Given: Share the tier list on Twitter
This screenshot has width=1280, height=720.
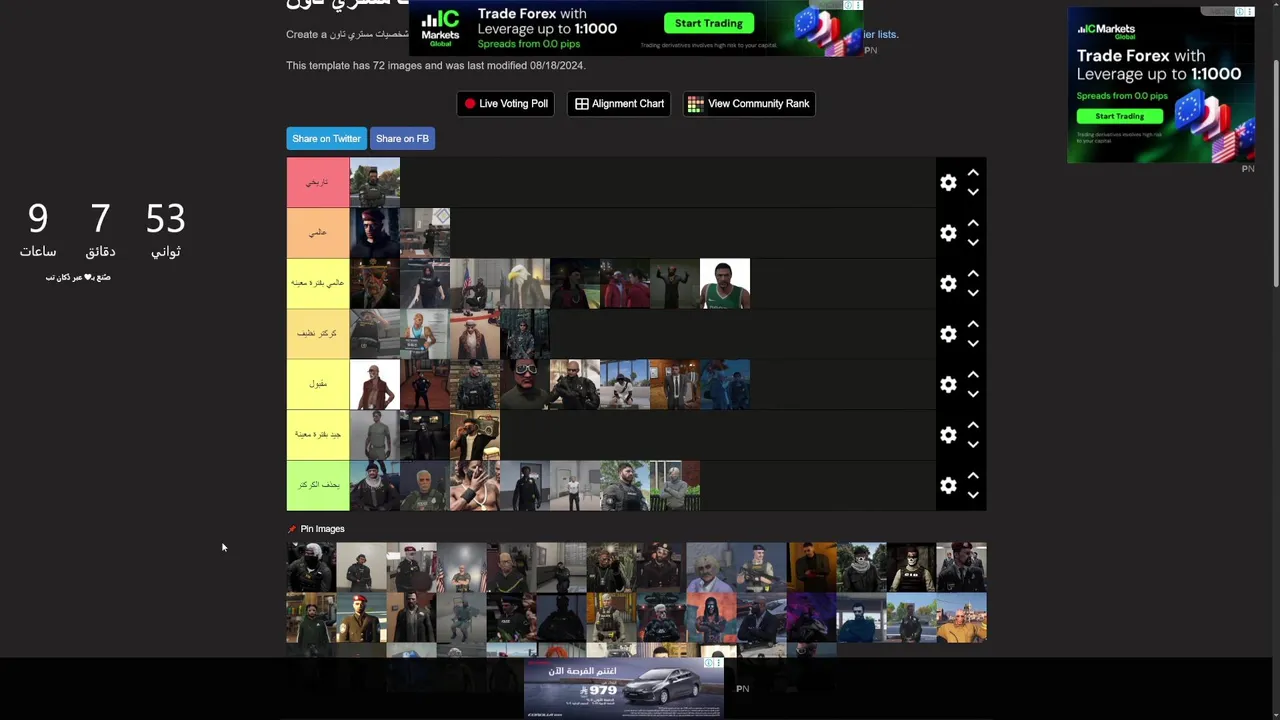Looking at the screenshot, I should point(326,139).
